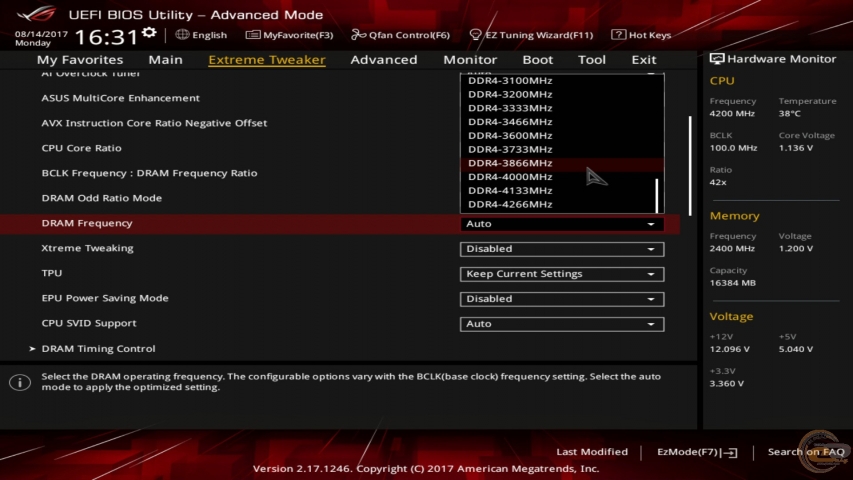The image size is (853, 480).
Task: Open the Tool tab
Action: (591, 59)
